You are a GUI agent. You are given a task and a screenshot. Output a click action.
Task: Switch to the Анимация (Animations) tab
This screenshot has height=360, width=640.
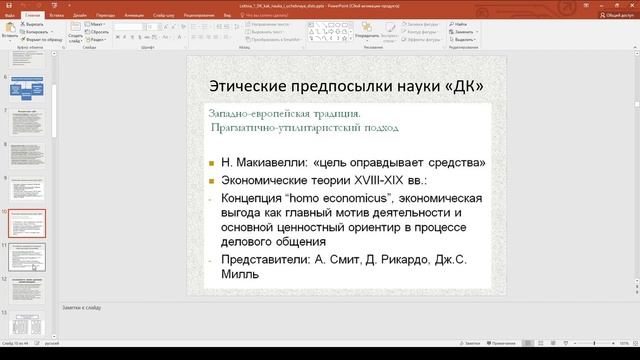click(x=134, y=15)
